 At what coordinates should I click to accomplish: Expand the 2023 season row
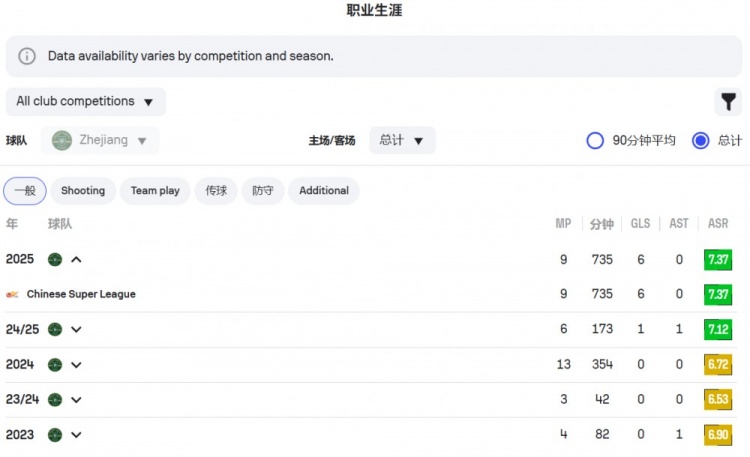point(76,435)
